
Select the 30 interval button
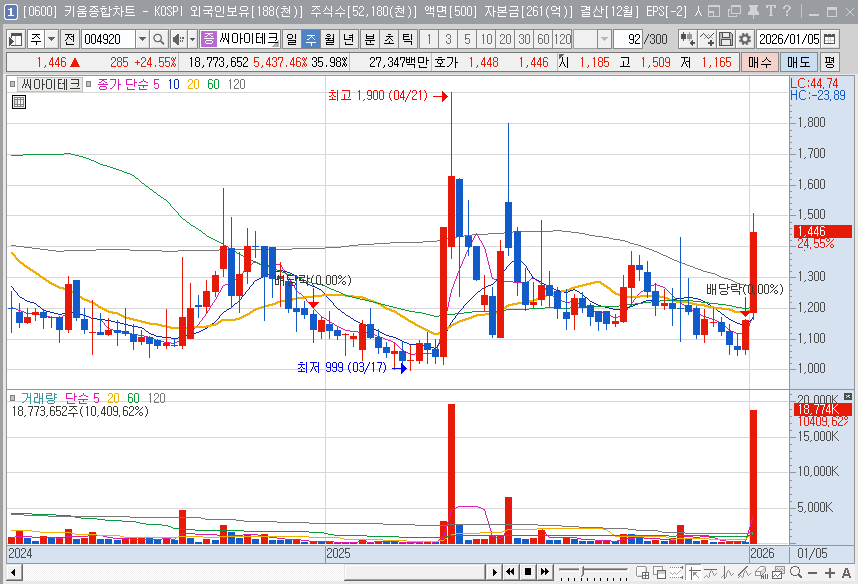[524, 39]
